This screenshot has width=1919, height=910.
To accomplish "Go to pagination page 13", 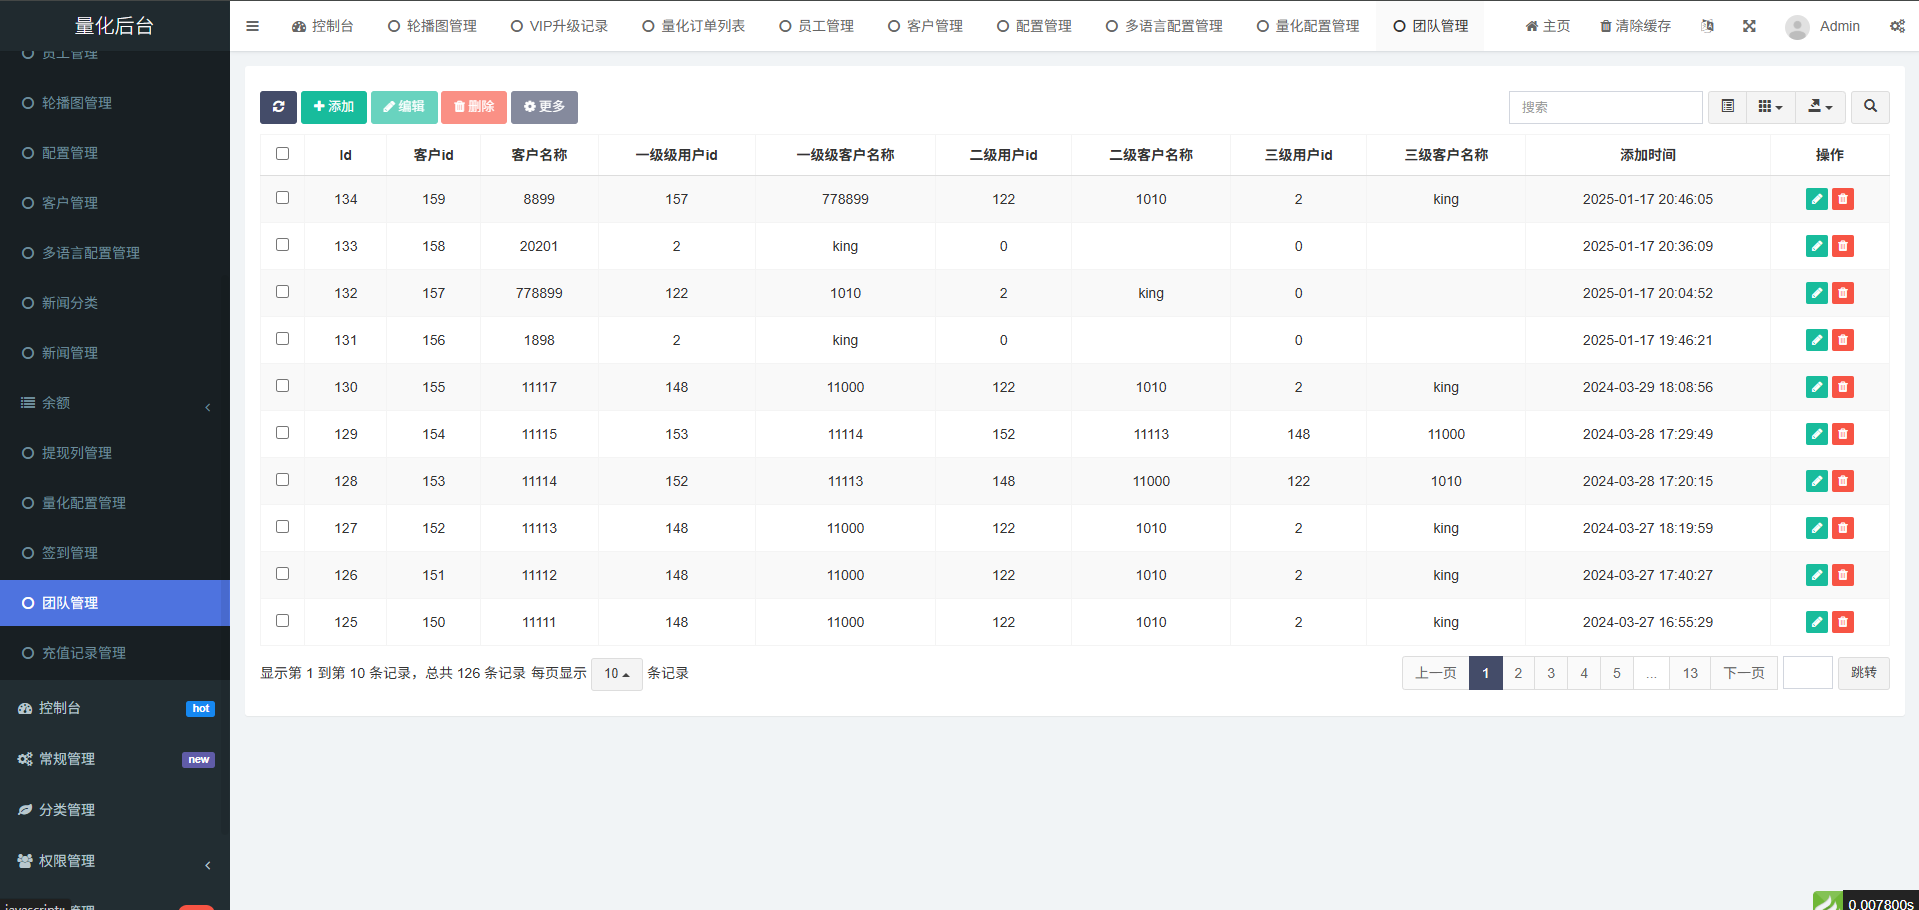I will pos(1690,673).
